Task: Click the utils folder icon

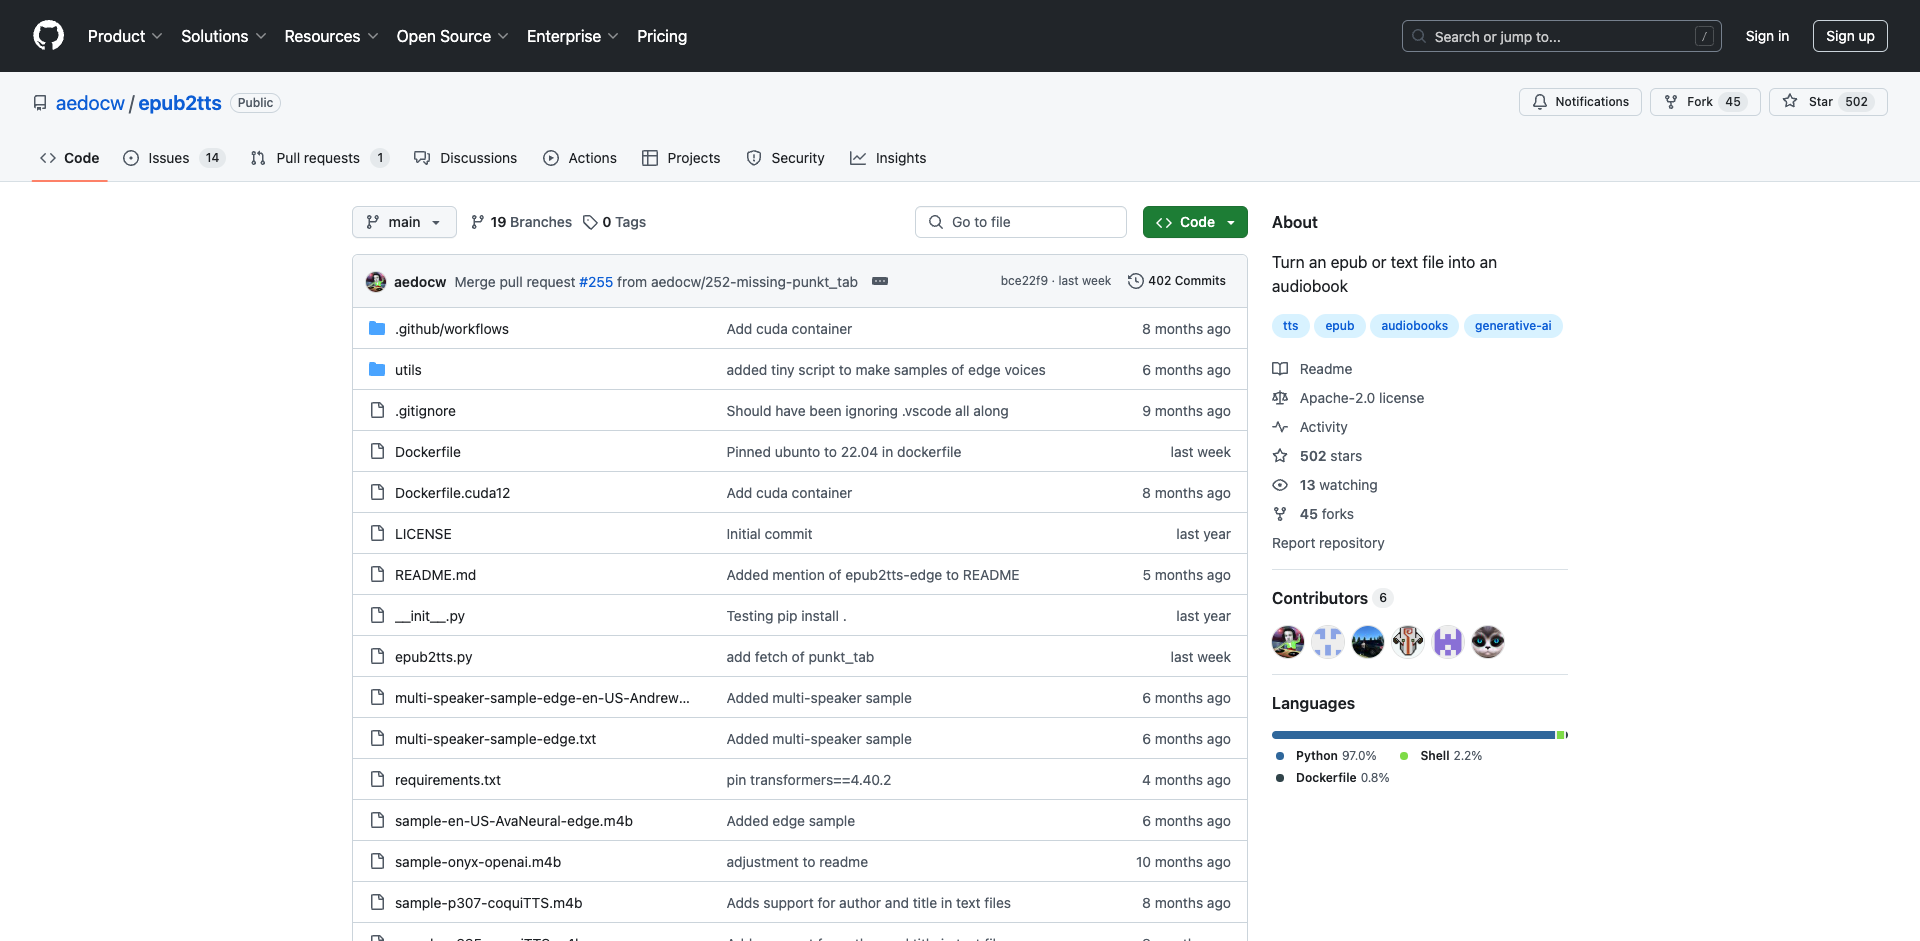Action: pos(377,370)
